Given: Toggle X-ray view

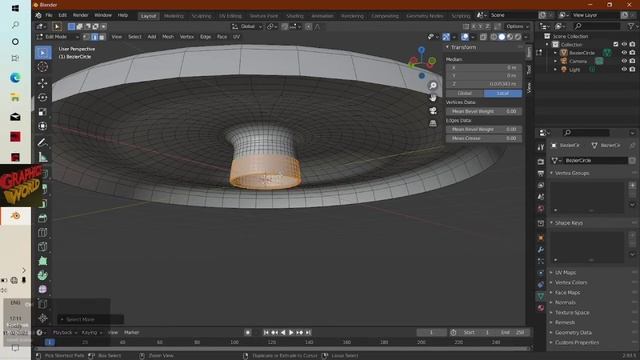Looking at the screenshot, I should pos(483,37).
